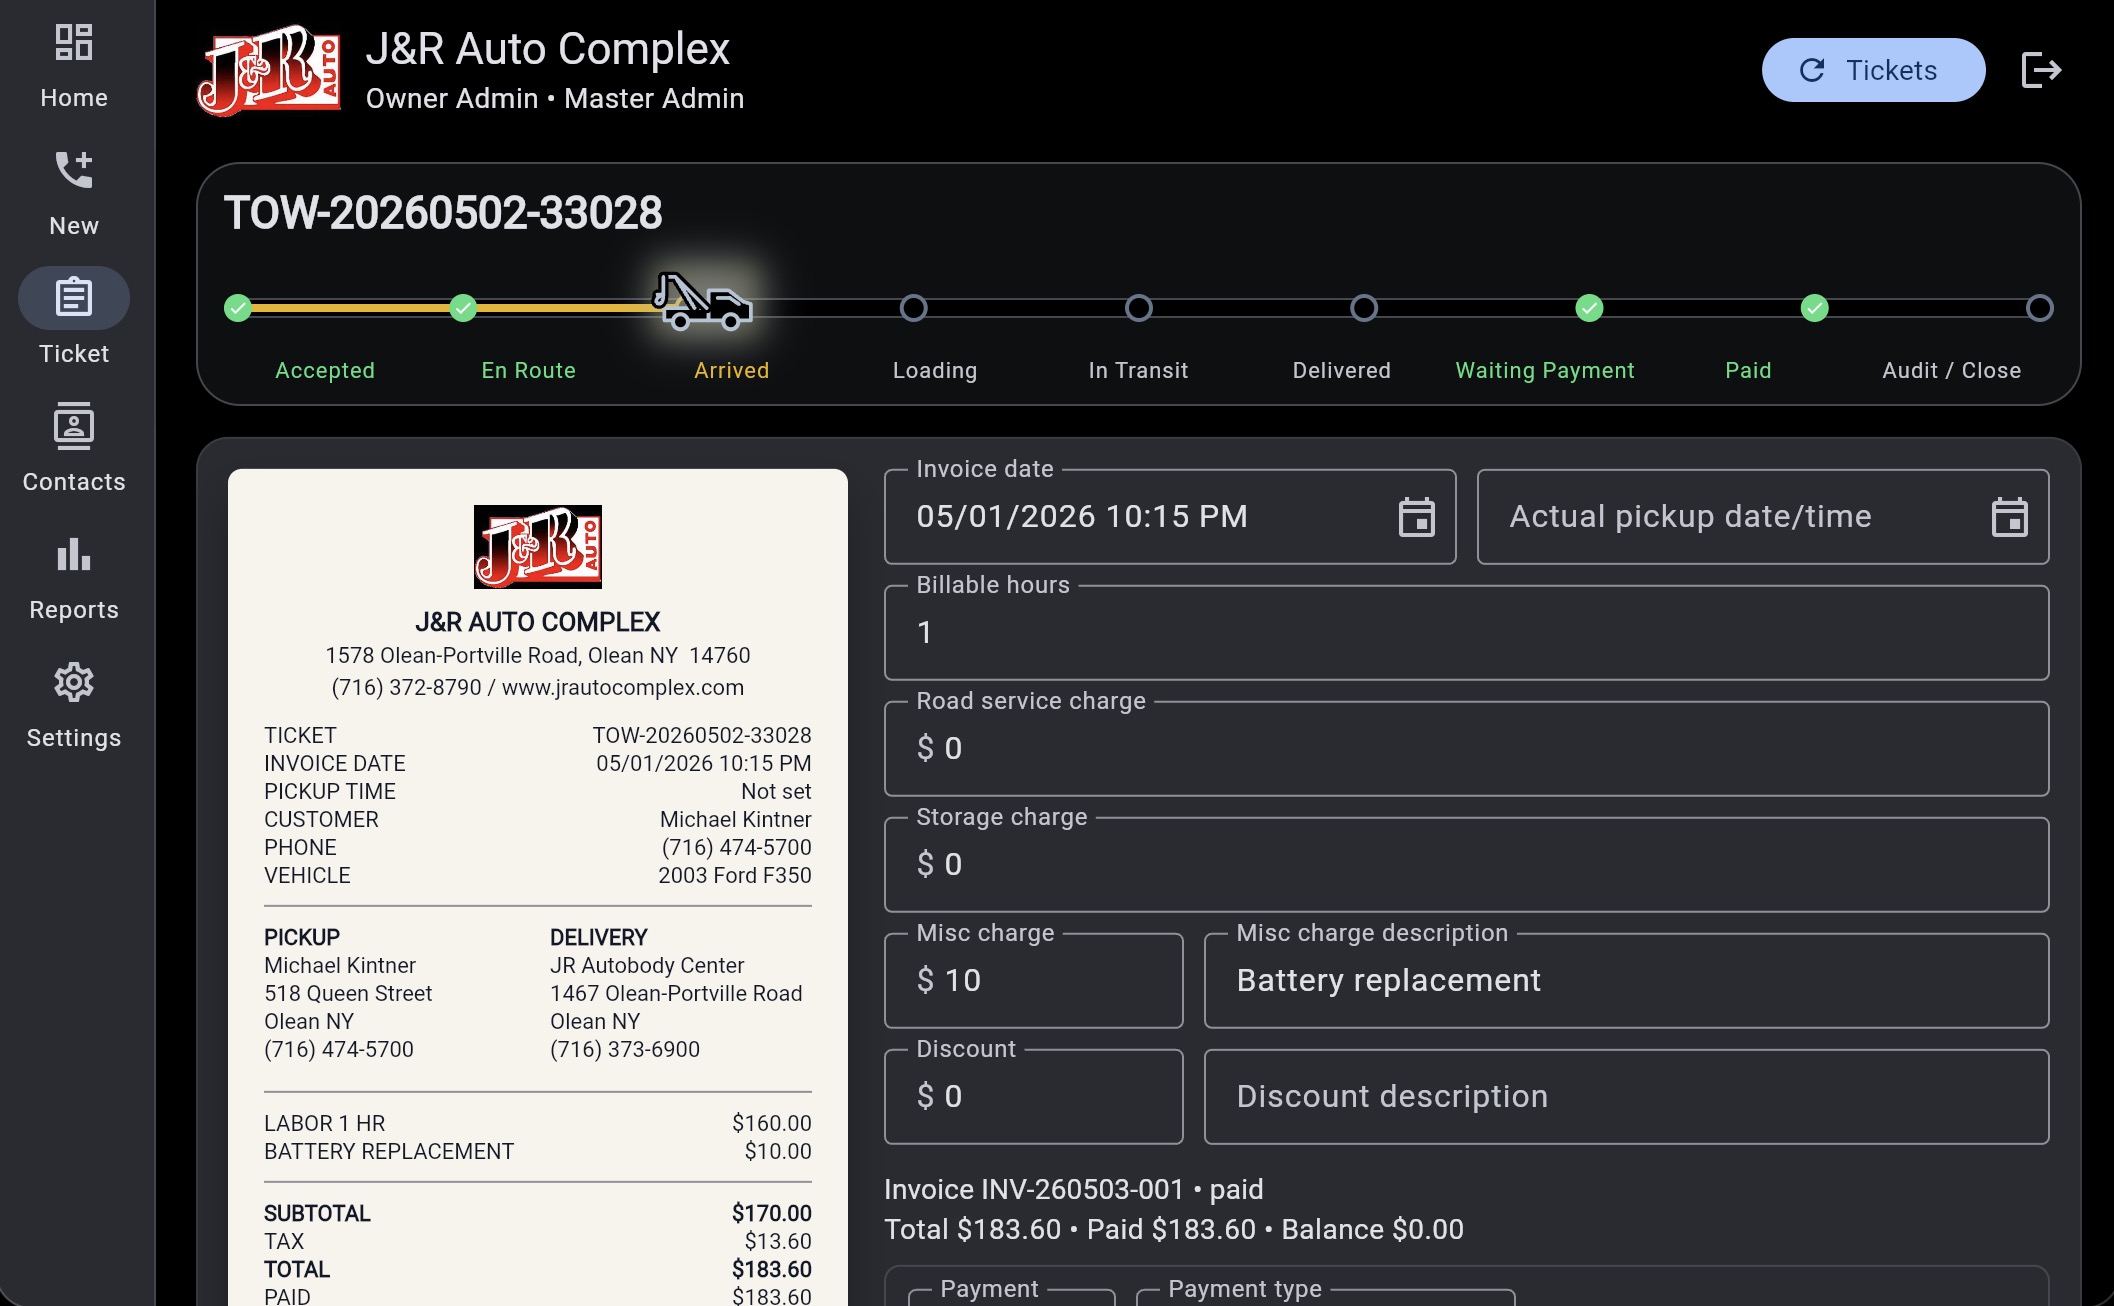Click the logout icon at top right
Image resolution: width=2114 pixels, height=1306 pixels.
(2041, 70)
